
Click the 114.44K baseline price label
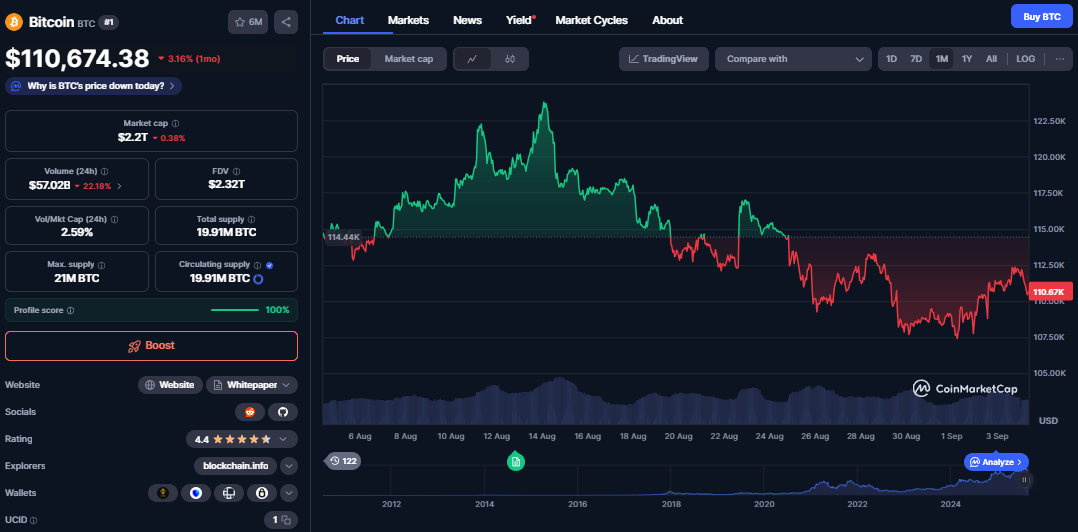pyautogui.click(x=342, y=237)
